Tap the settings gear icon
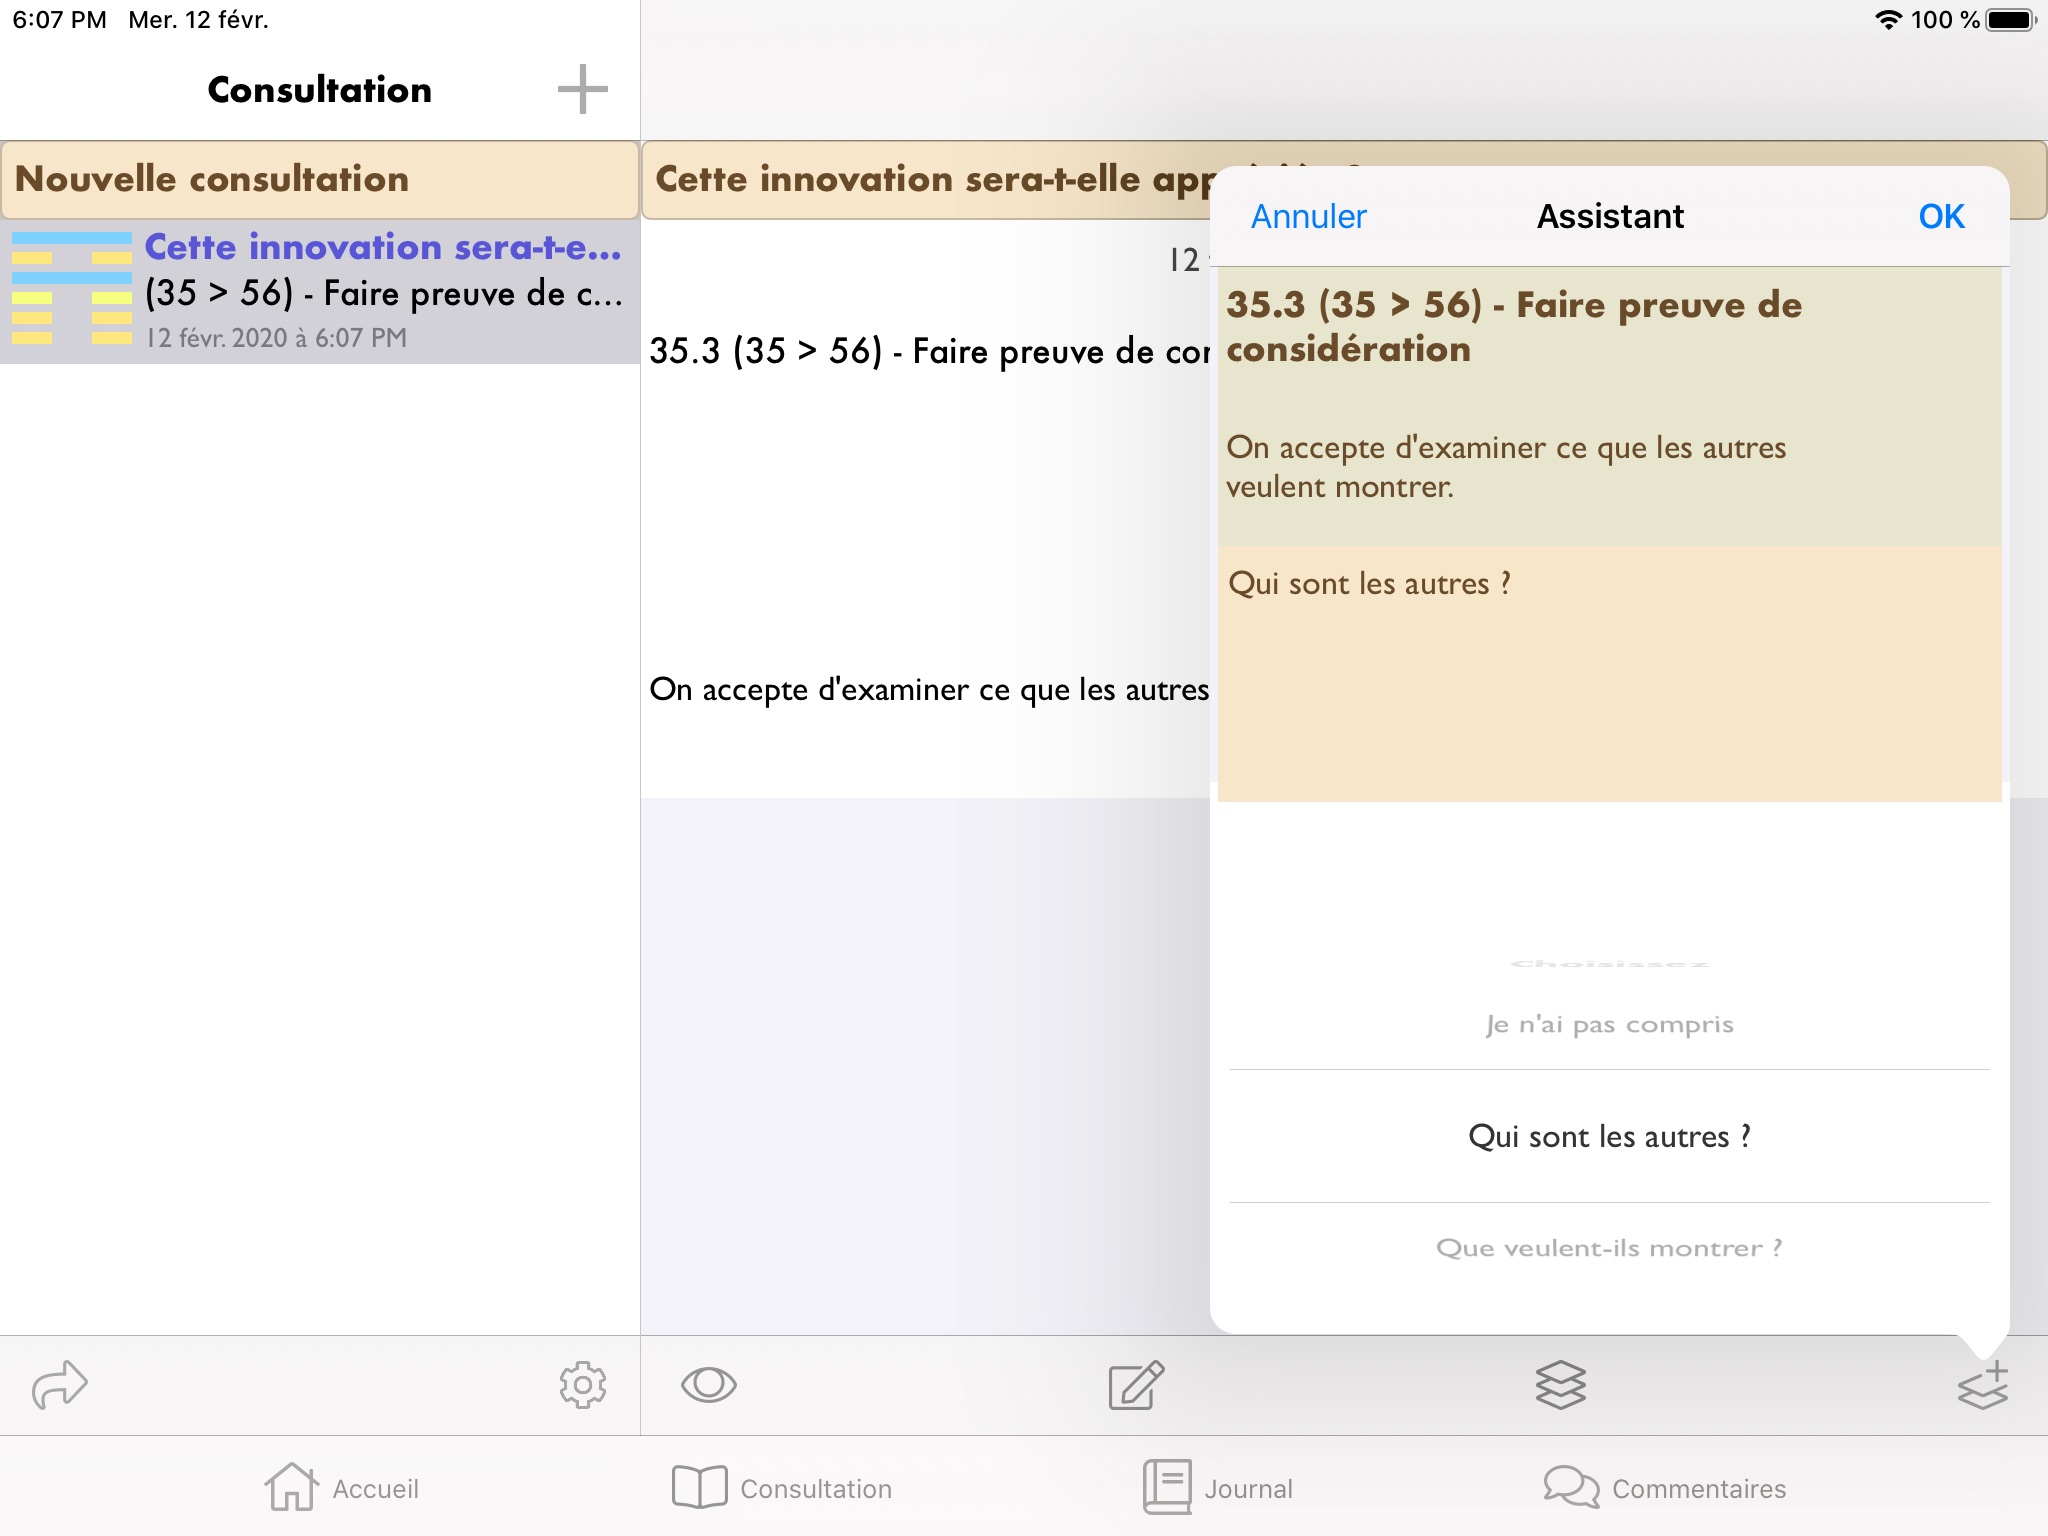This screenshot has width=2048, height=1536. point(582,1384)
